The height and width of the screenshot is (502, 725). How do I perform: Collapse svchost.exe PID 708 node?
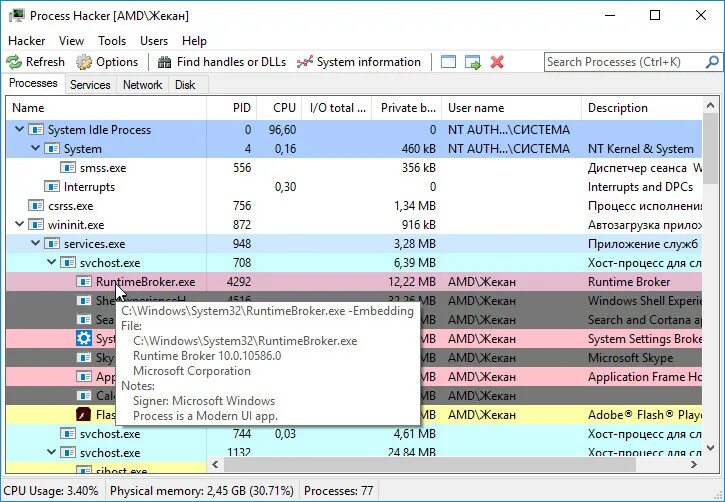tap(51, 262)
